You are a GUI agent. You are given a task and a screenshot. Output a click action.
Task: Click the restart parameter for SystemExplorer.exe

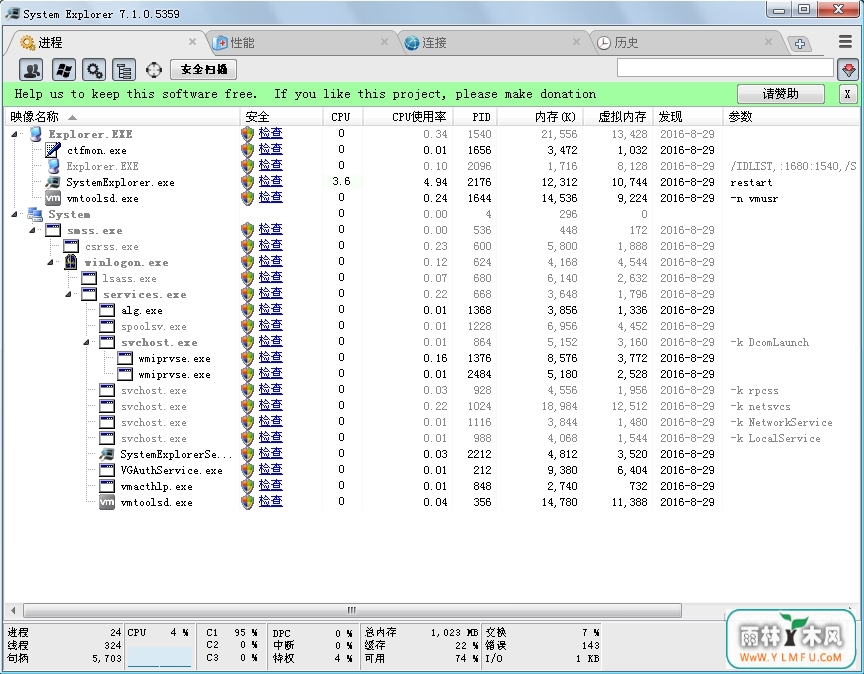pos(751,182)
